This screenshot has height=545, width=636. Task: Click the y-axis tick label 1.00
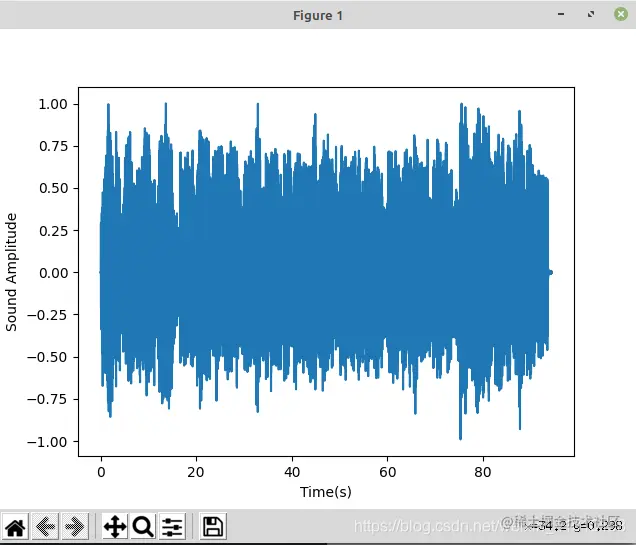coord(53,104)
